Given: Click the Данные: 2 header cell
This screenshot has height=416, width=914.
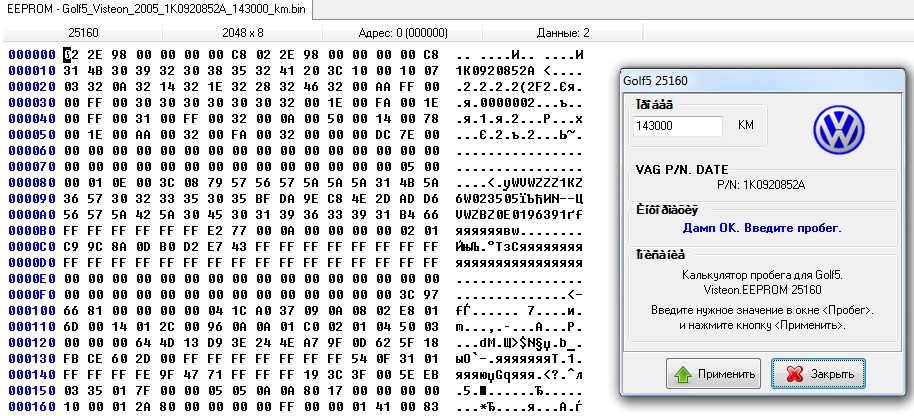Looking at the screenshot, I should pos(563,33).
